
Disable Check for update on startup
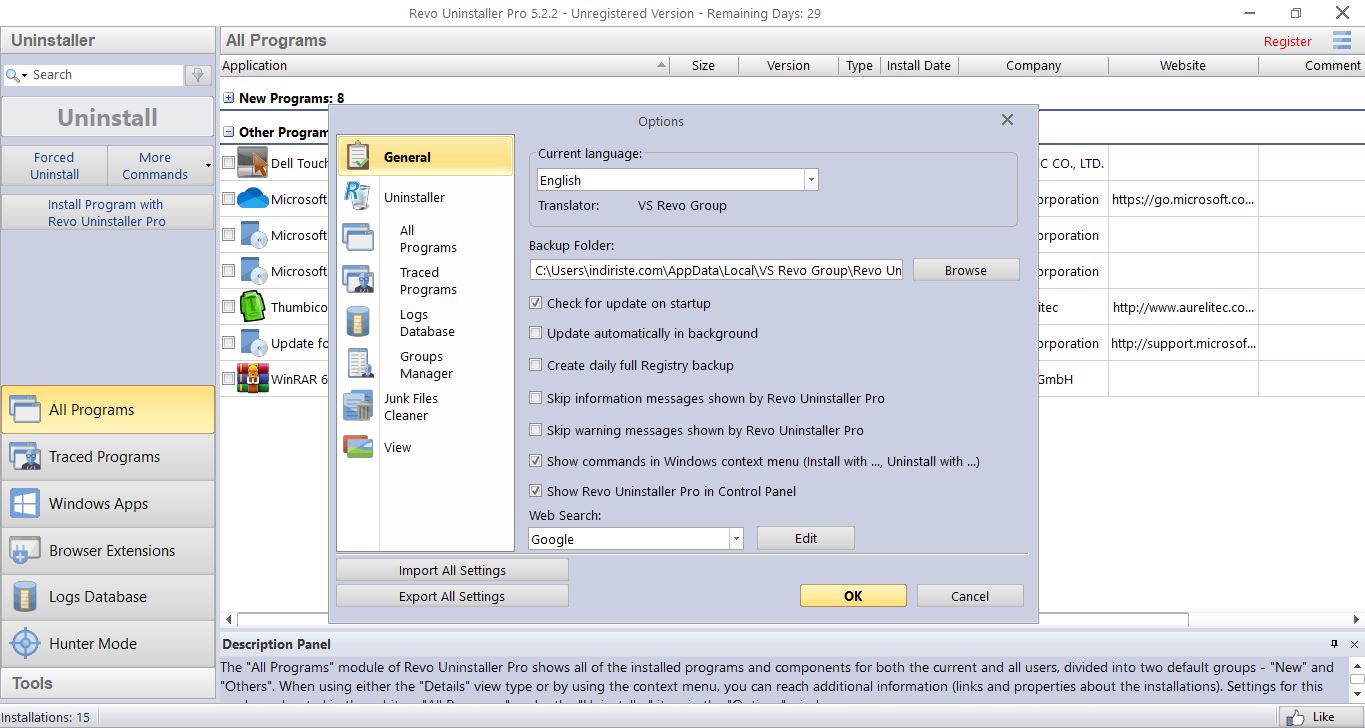pyautogui.click(x=536, y=303)
